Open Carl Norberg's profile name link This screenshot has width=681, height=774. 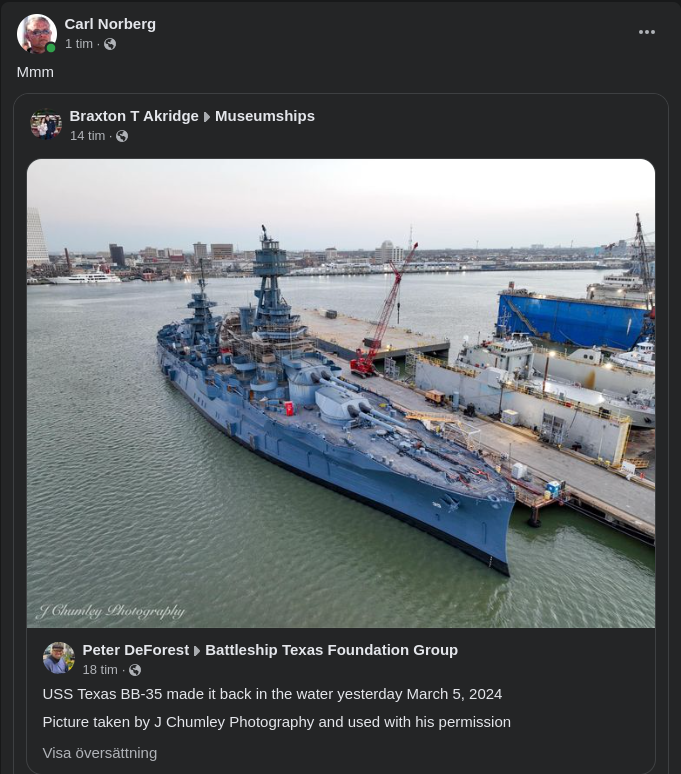(110, 23)
